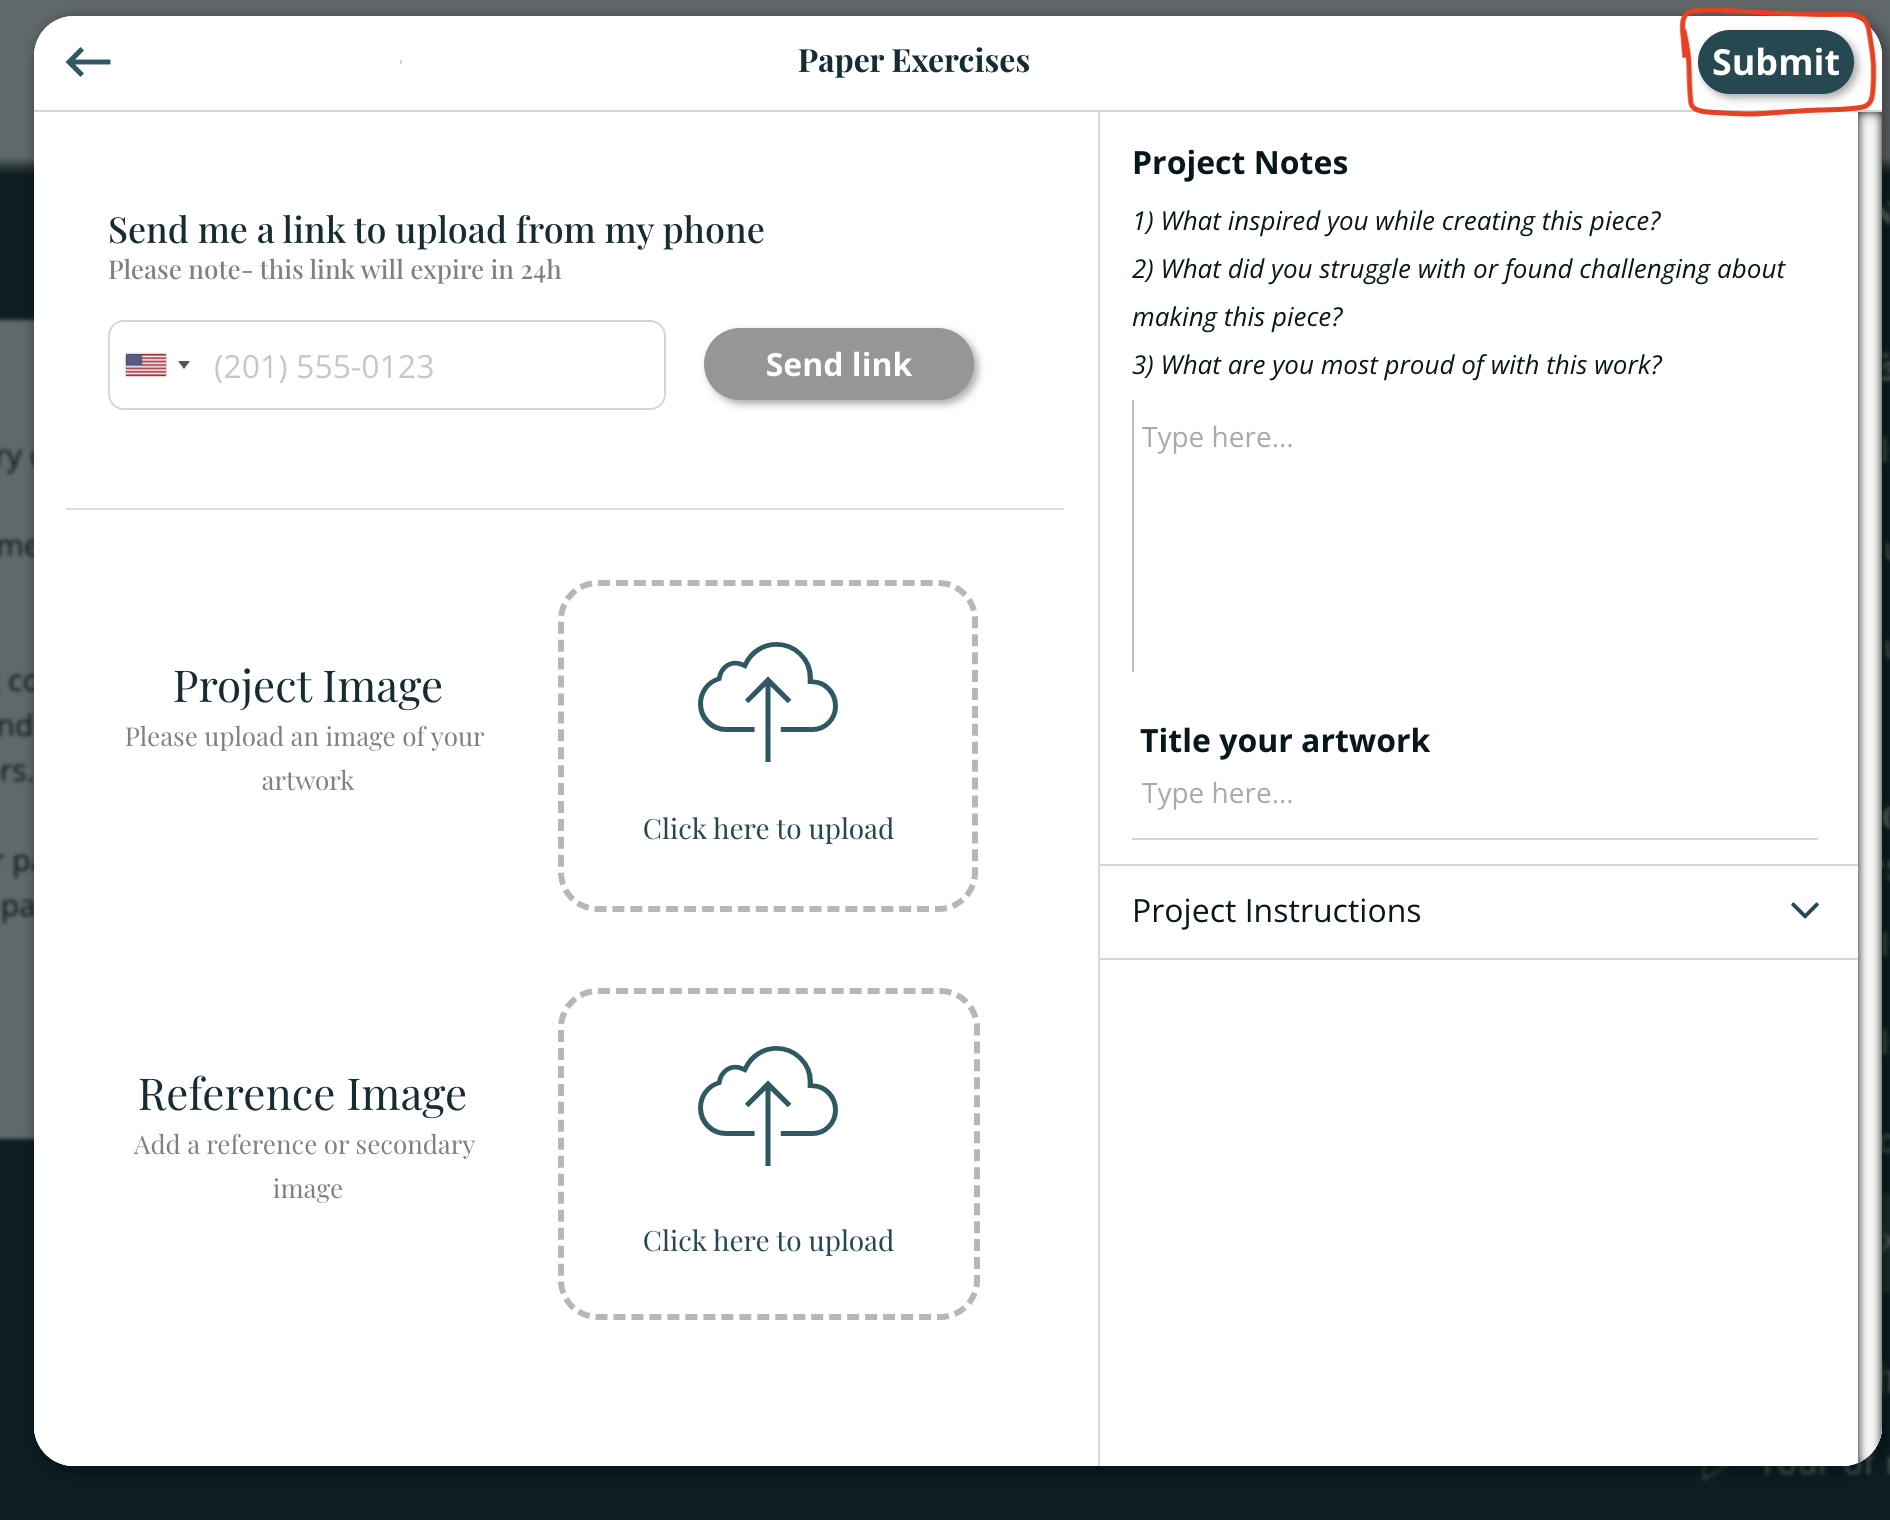Click 'Please note- this link will expire in 24h'

click(x=335, y=270)
